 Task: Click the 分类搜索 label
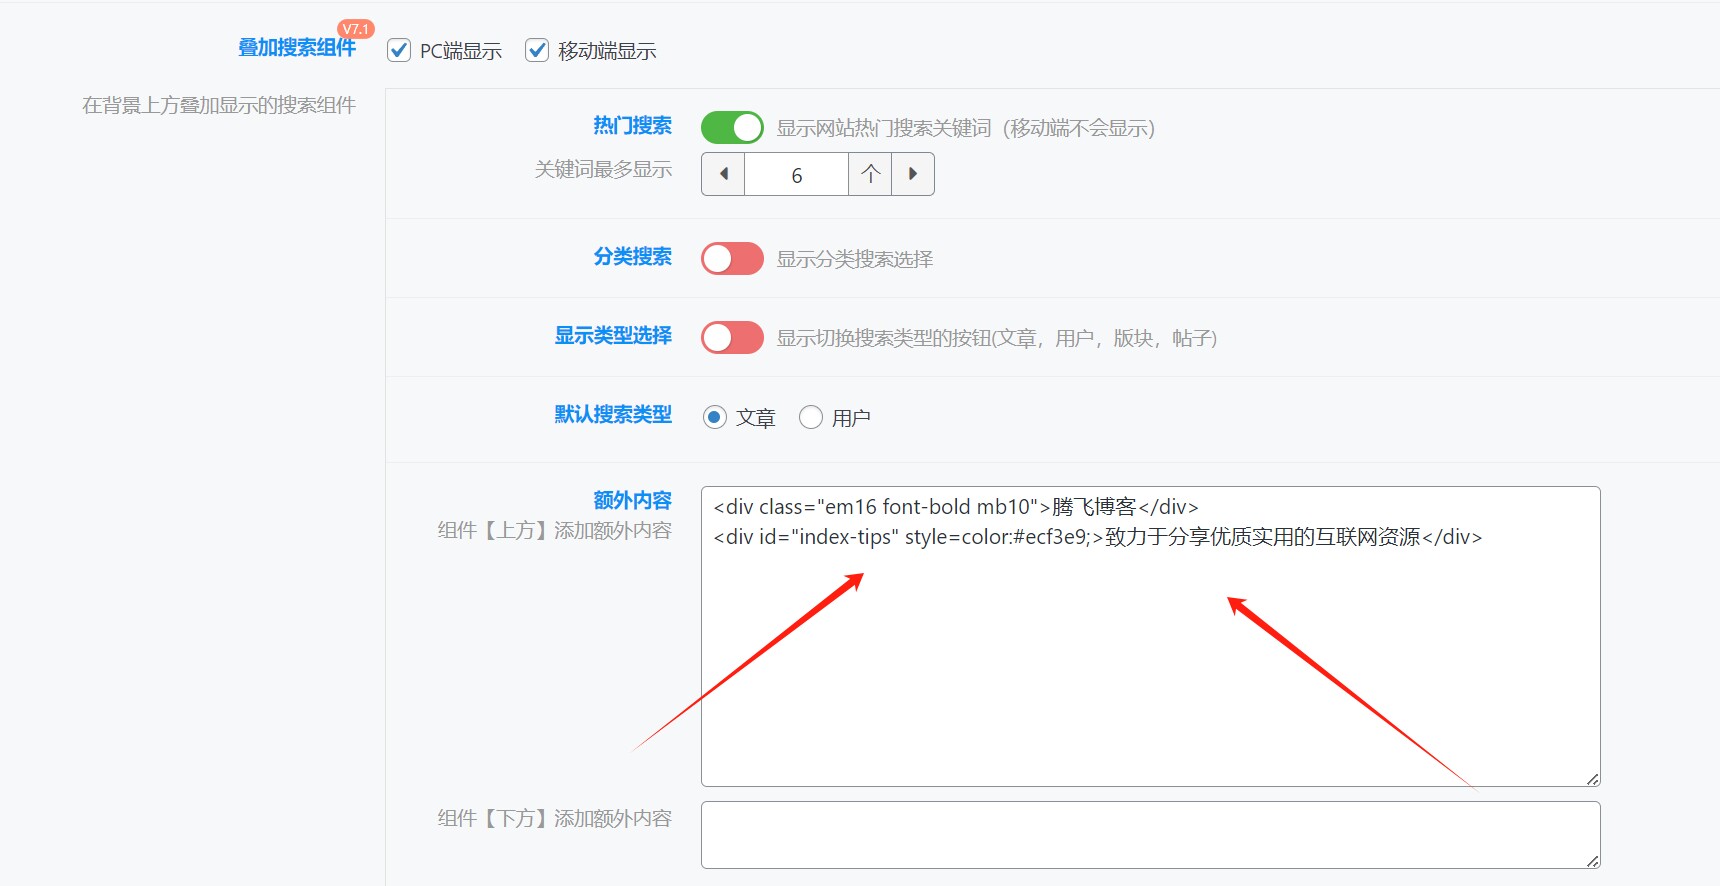point(633,257)
